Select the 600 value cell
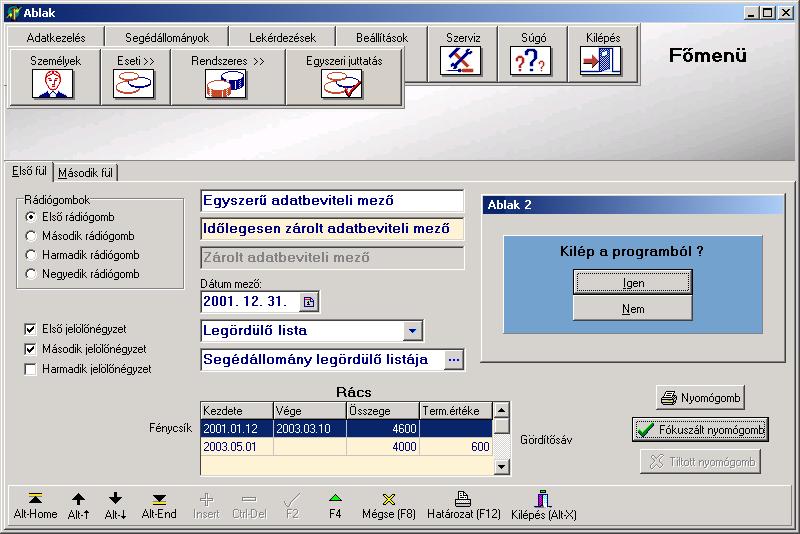Viewport: 800px width, 534px height. click(456, 447)
